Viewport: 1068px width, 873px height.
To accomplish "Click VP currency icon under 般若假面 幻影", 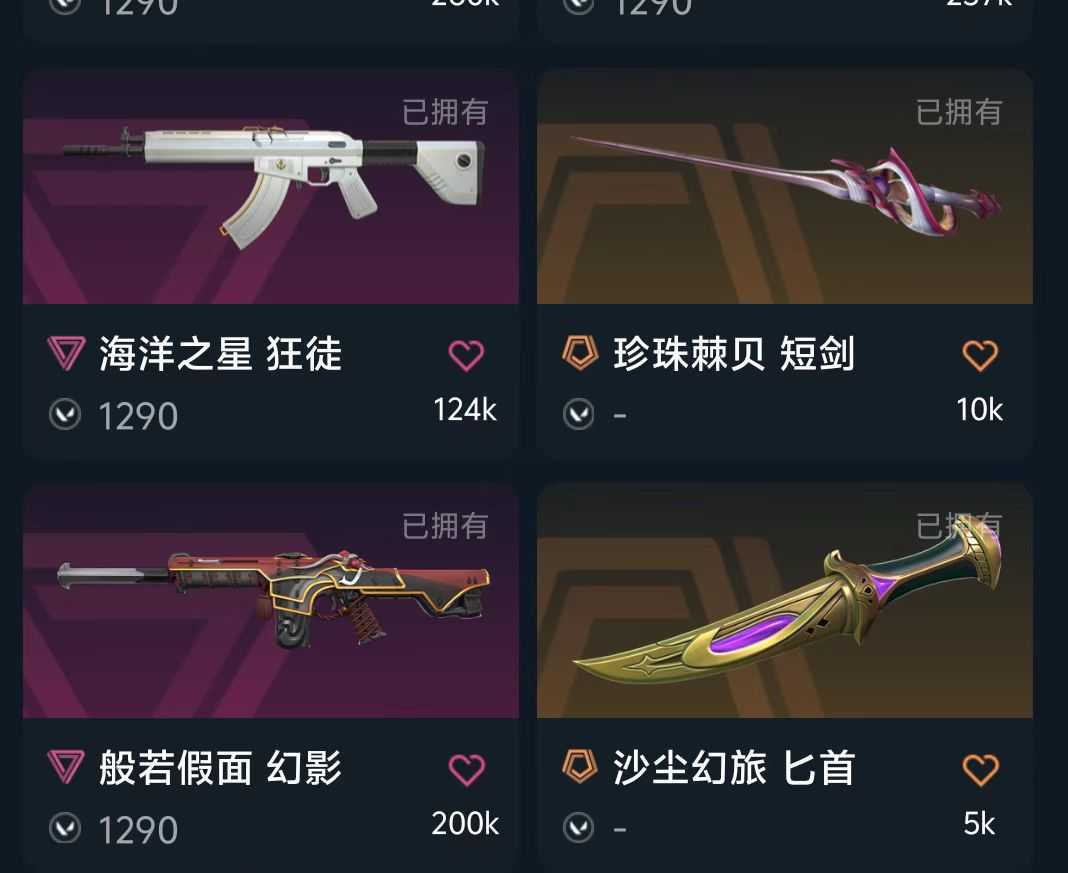I will point(65,828).
